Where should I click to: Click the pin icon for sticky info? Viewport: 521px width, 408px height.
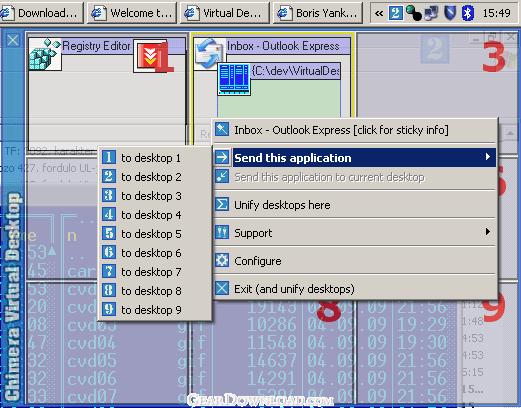(222, 129)
